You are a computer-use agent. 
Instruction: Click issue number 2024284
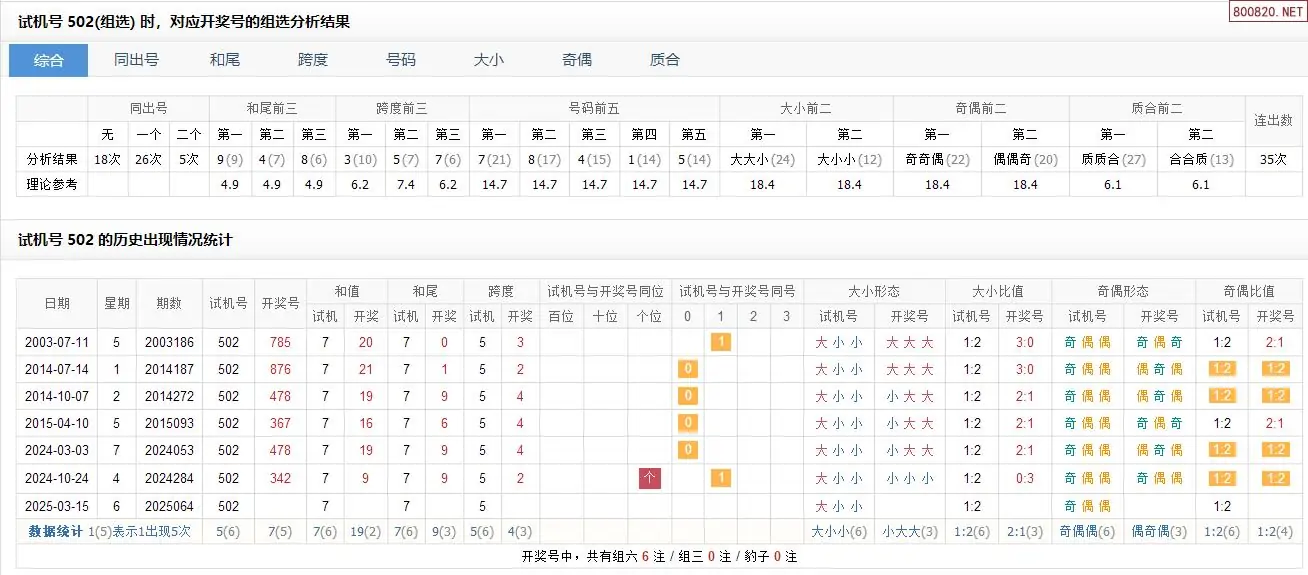pyautogui.click(x=169, y=478)
